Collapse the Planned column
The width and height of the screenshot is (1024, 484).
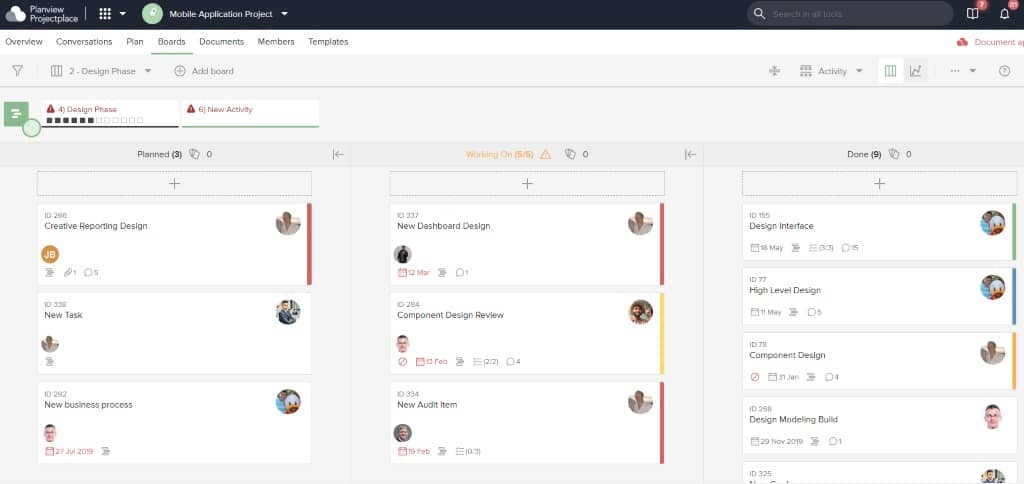tap(338, 154)
